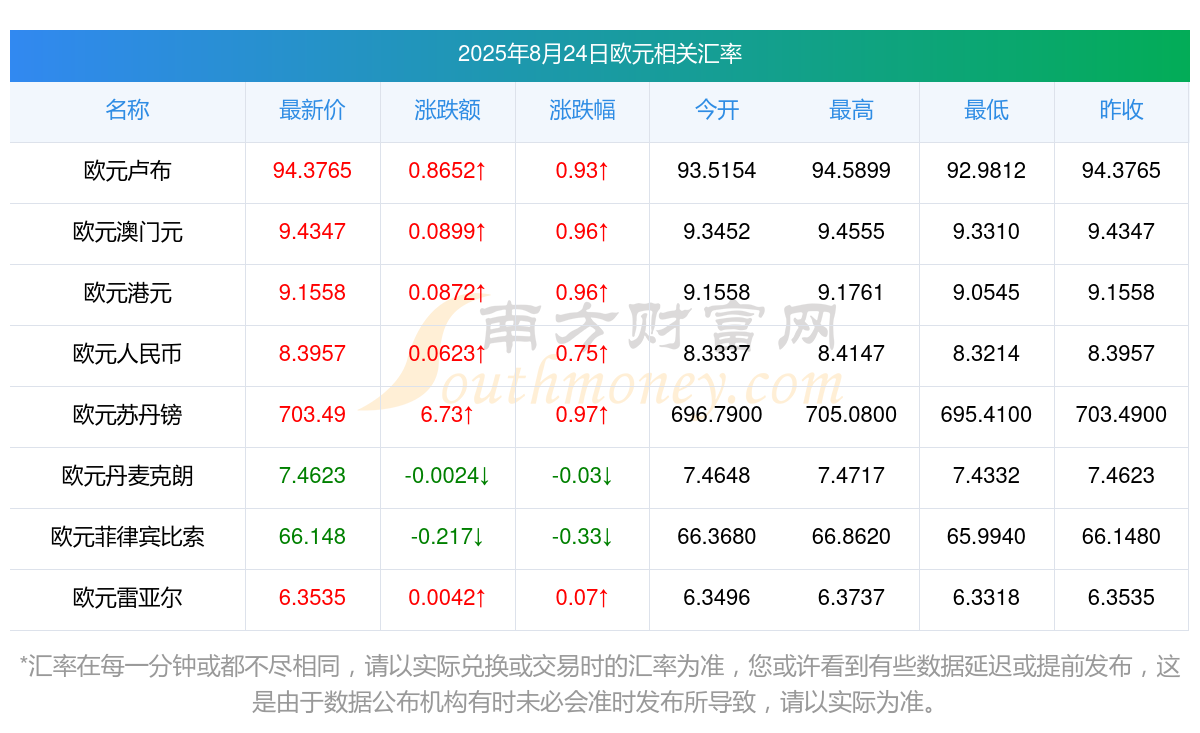1200x733 pixels.
Task: Click the 欧元雷亚尔 row name
Action: tap(127, 598)
